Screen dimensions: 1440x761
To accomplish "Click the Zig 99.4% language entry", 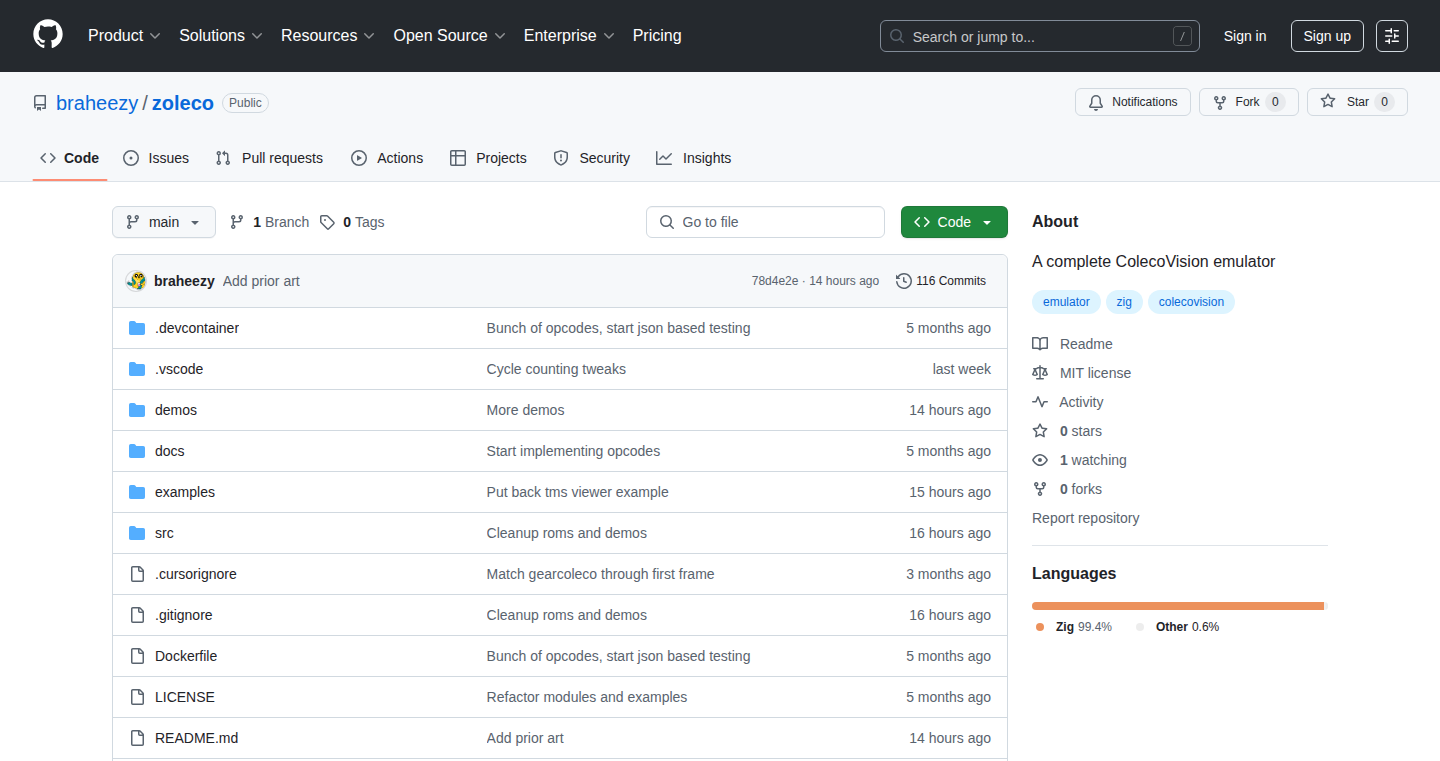I will click(x=1074, y=627).
